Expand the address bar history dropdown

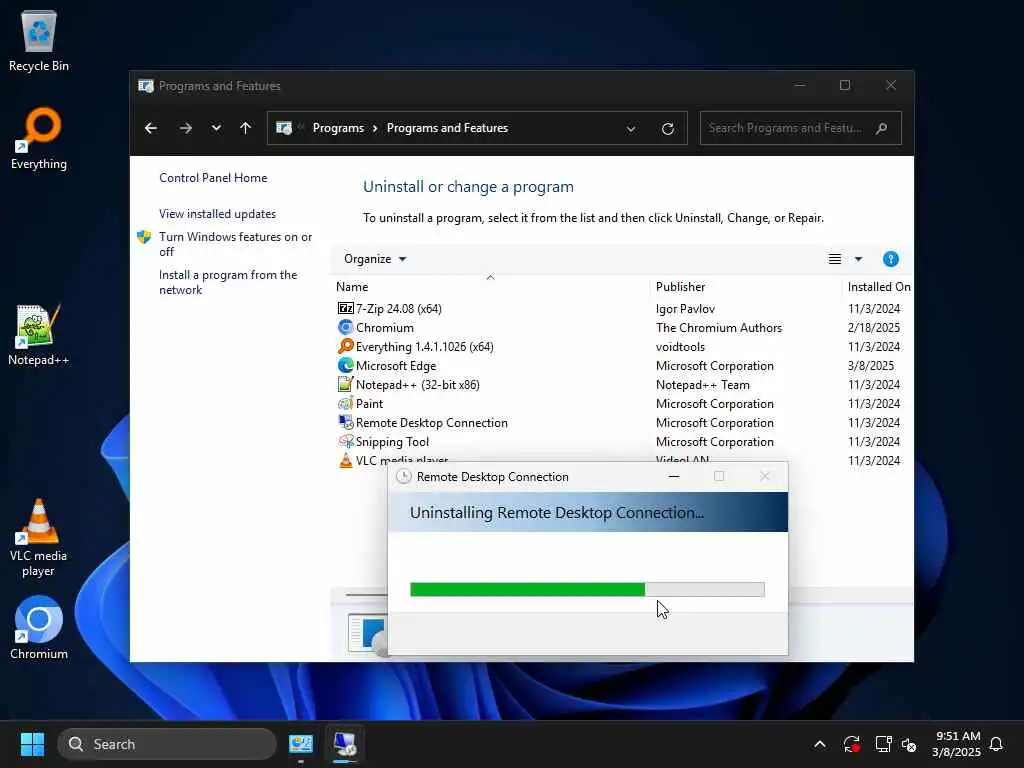pyautogui.click(x=631, y=129)
